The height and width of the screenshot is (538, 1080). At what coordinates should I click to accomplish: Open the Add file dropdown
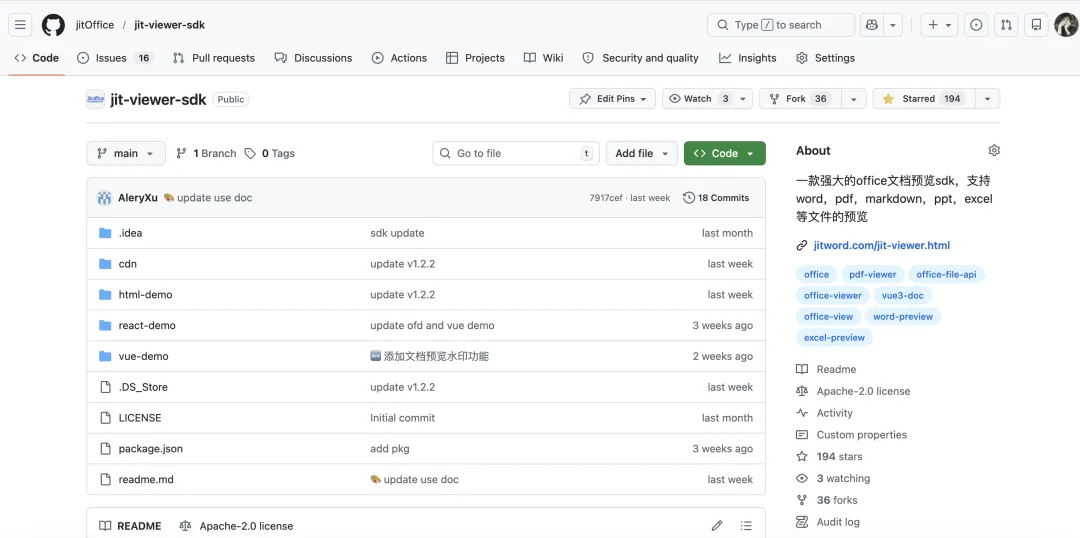click(642, 153)
